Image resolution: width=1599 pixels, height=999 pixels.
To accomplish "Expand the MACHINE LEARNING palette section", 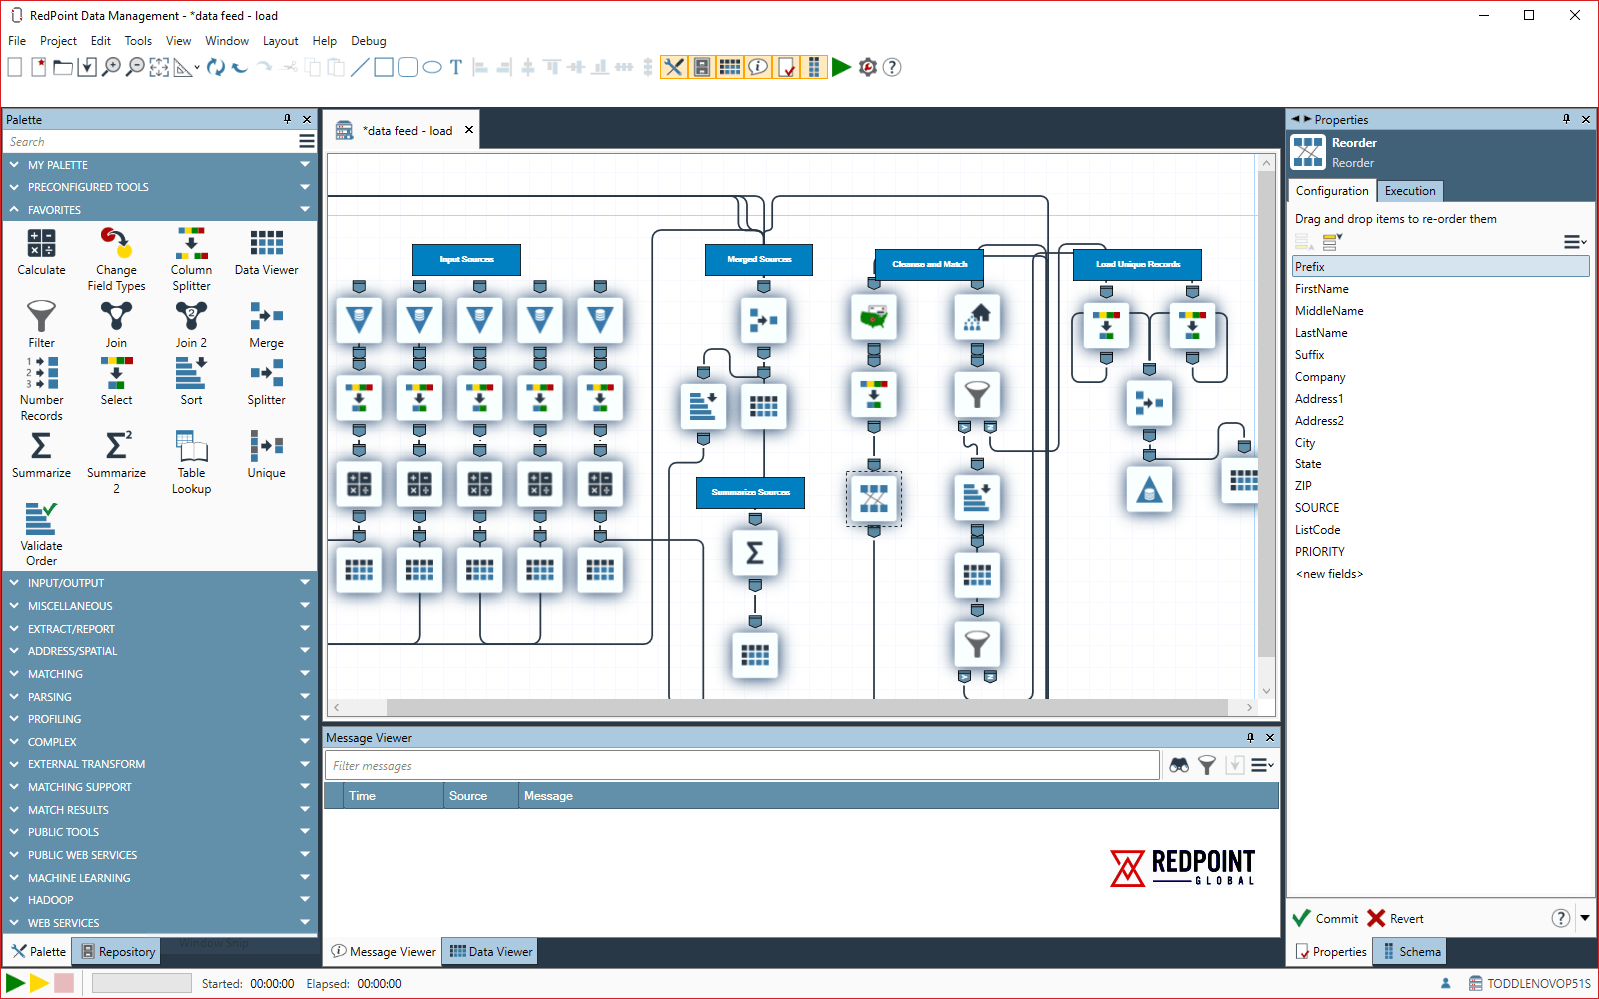I will tap(159, 878).
